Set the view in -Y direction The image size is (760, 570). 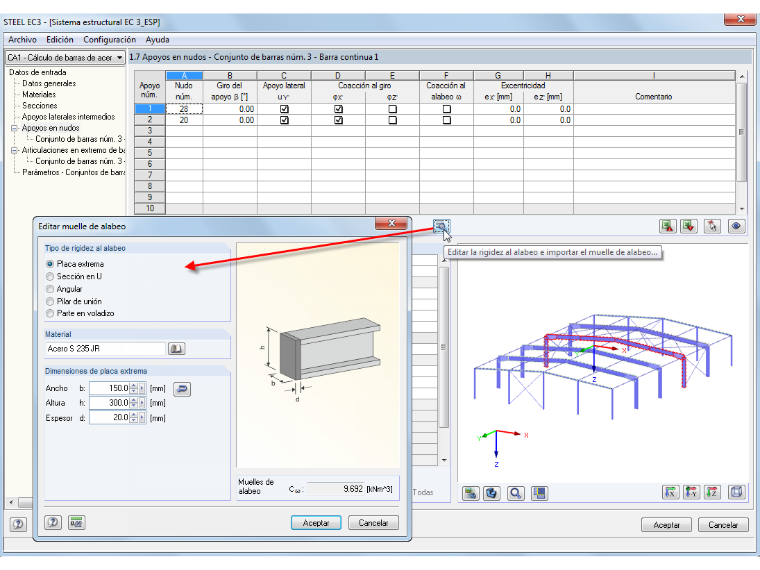pos(692,492)
